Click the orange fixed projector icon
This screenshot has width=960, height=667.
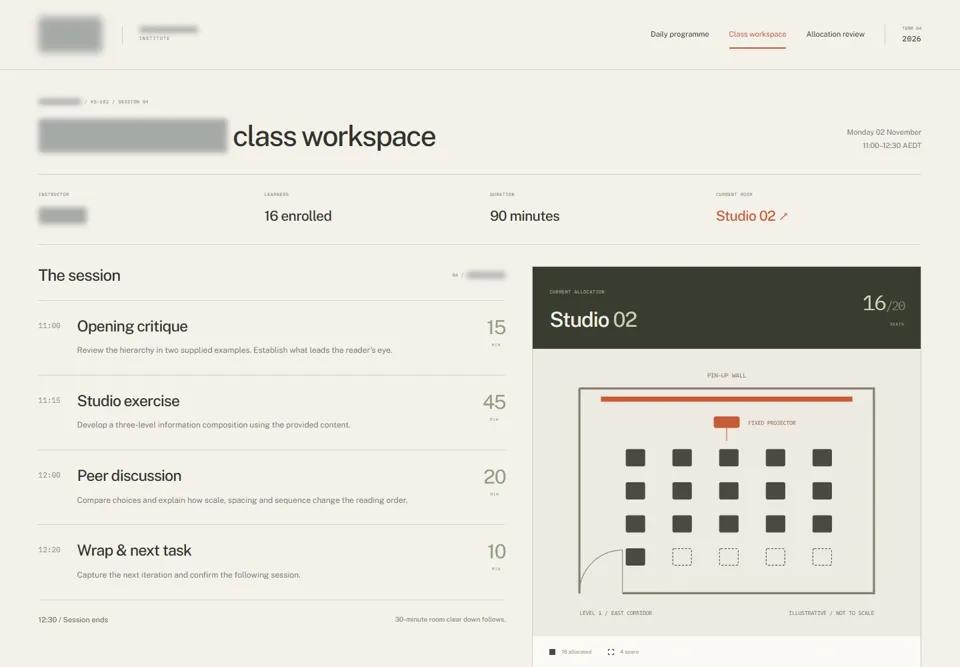point(727,422)
